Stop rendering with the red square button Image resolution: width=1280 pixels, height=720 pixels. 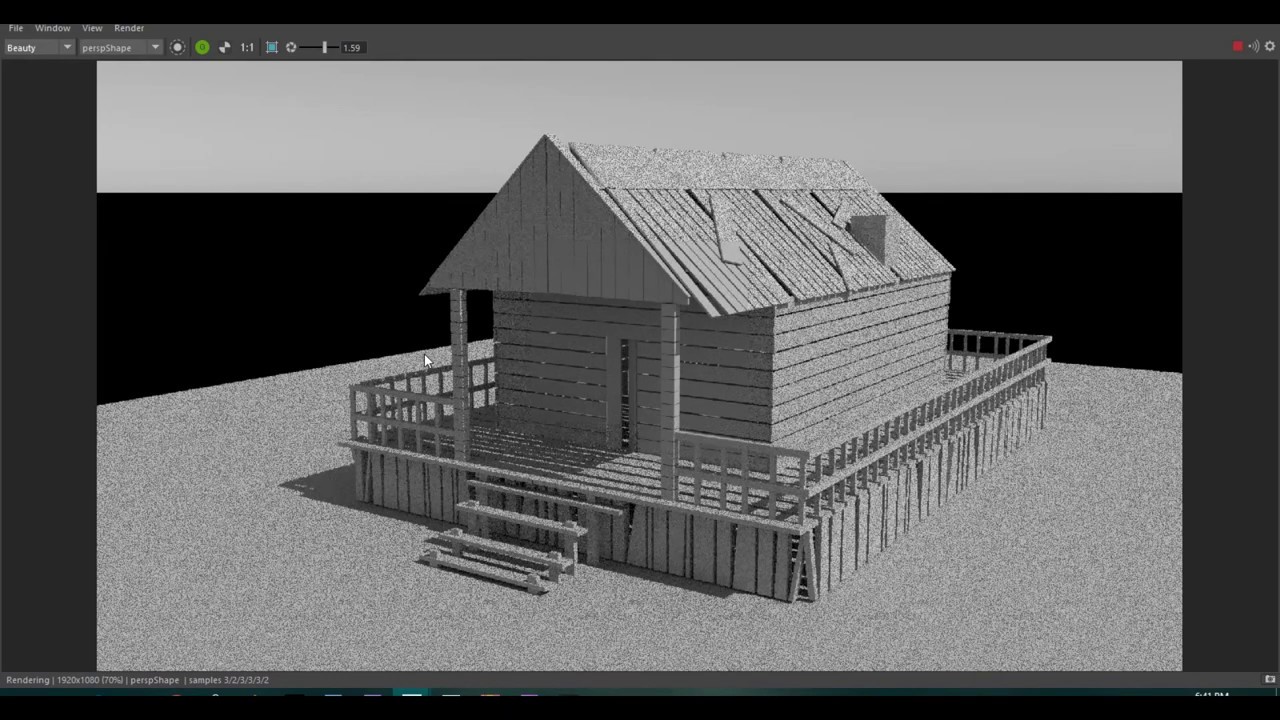(1238, 46)
